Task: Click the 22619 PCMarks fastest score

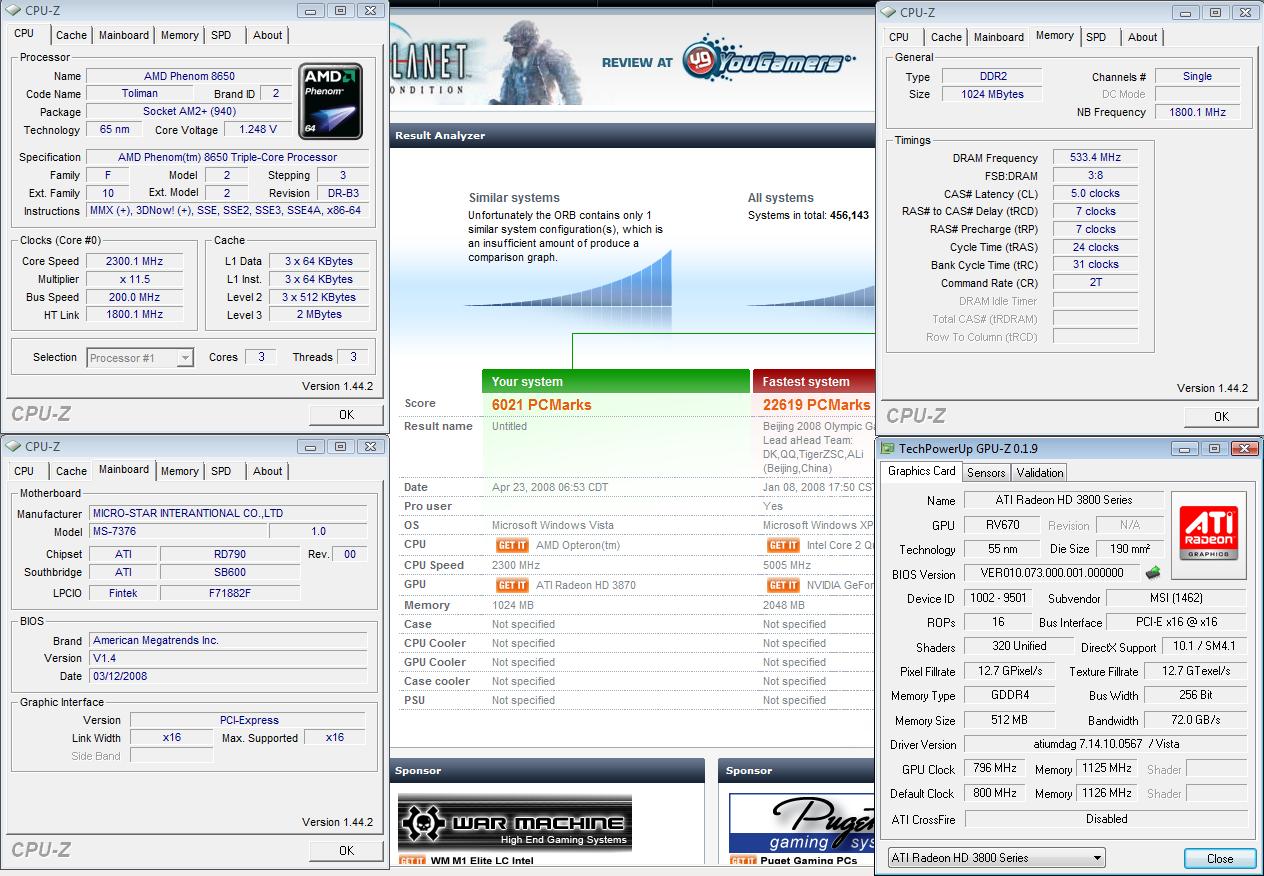Action: (816, 405)
